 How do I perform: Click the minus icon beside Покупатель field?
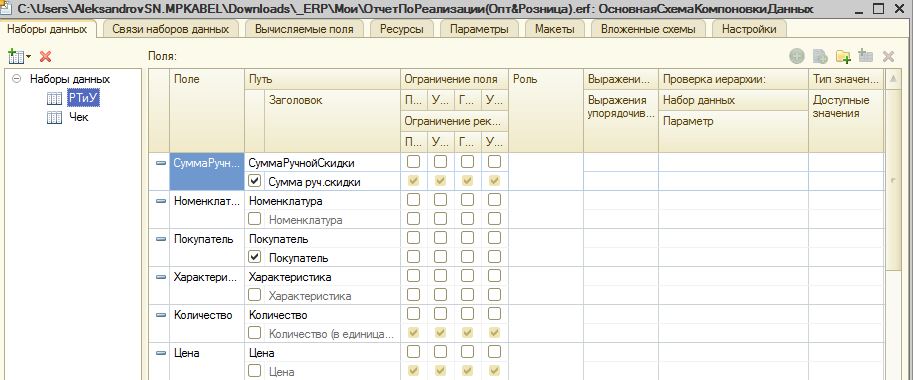tap(161, 239)
